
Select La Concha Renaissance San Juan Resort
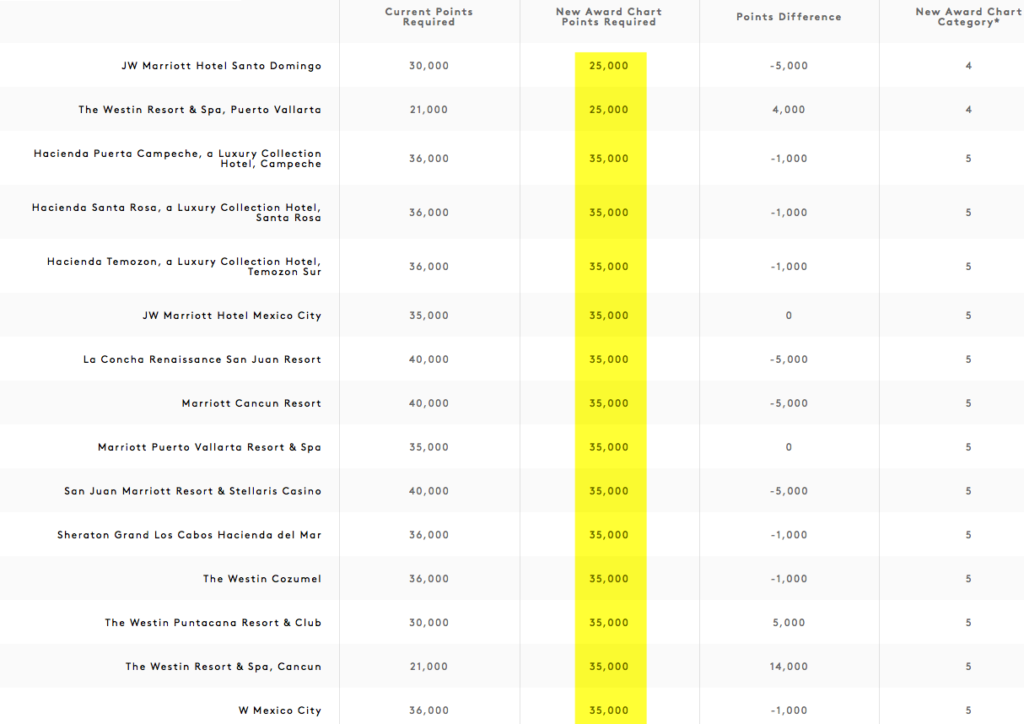click(202, 360)
